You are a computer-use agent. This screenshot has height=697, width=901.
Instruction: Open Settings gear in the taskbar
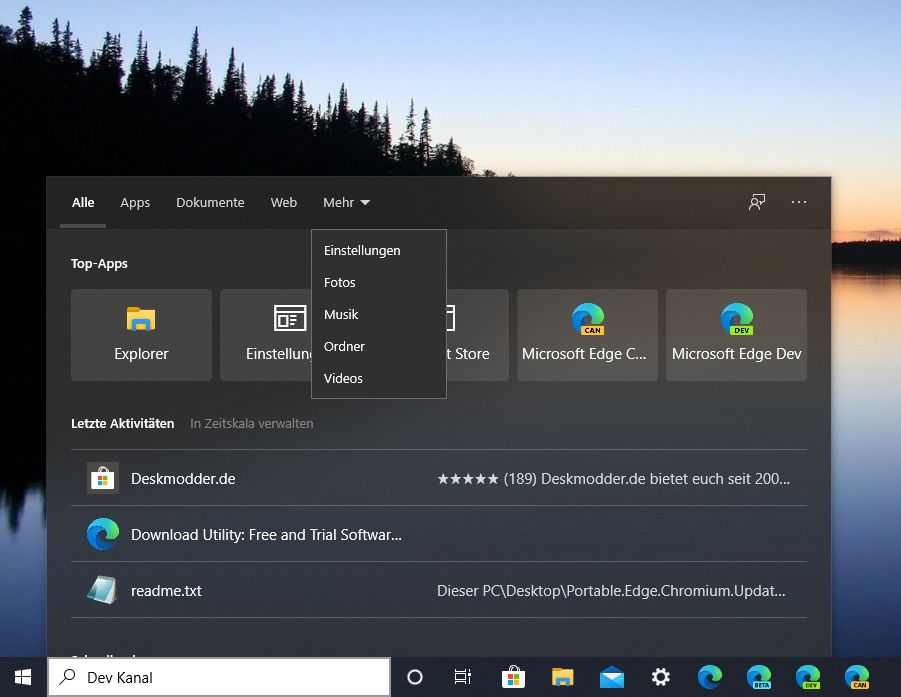pyautogui.click(x=661, y=677)
